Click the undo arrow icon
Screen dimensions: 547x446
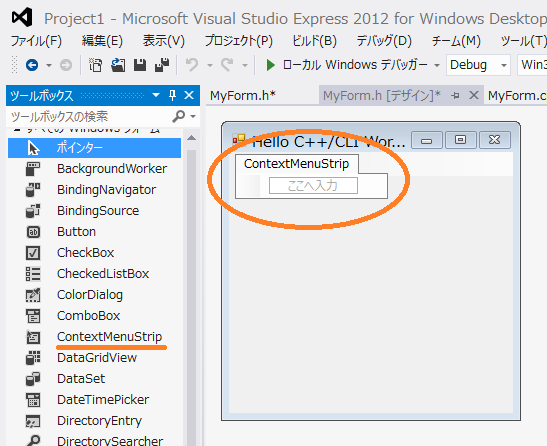[192, 65]
